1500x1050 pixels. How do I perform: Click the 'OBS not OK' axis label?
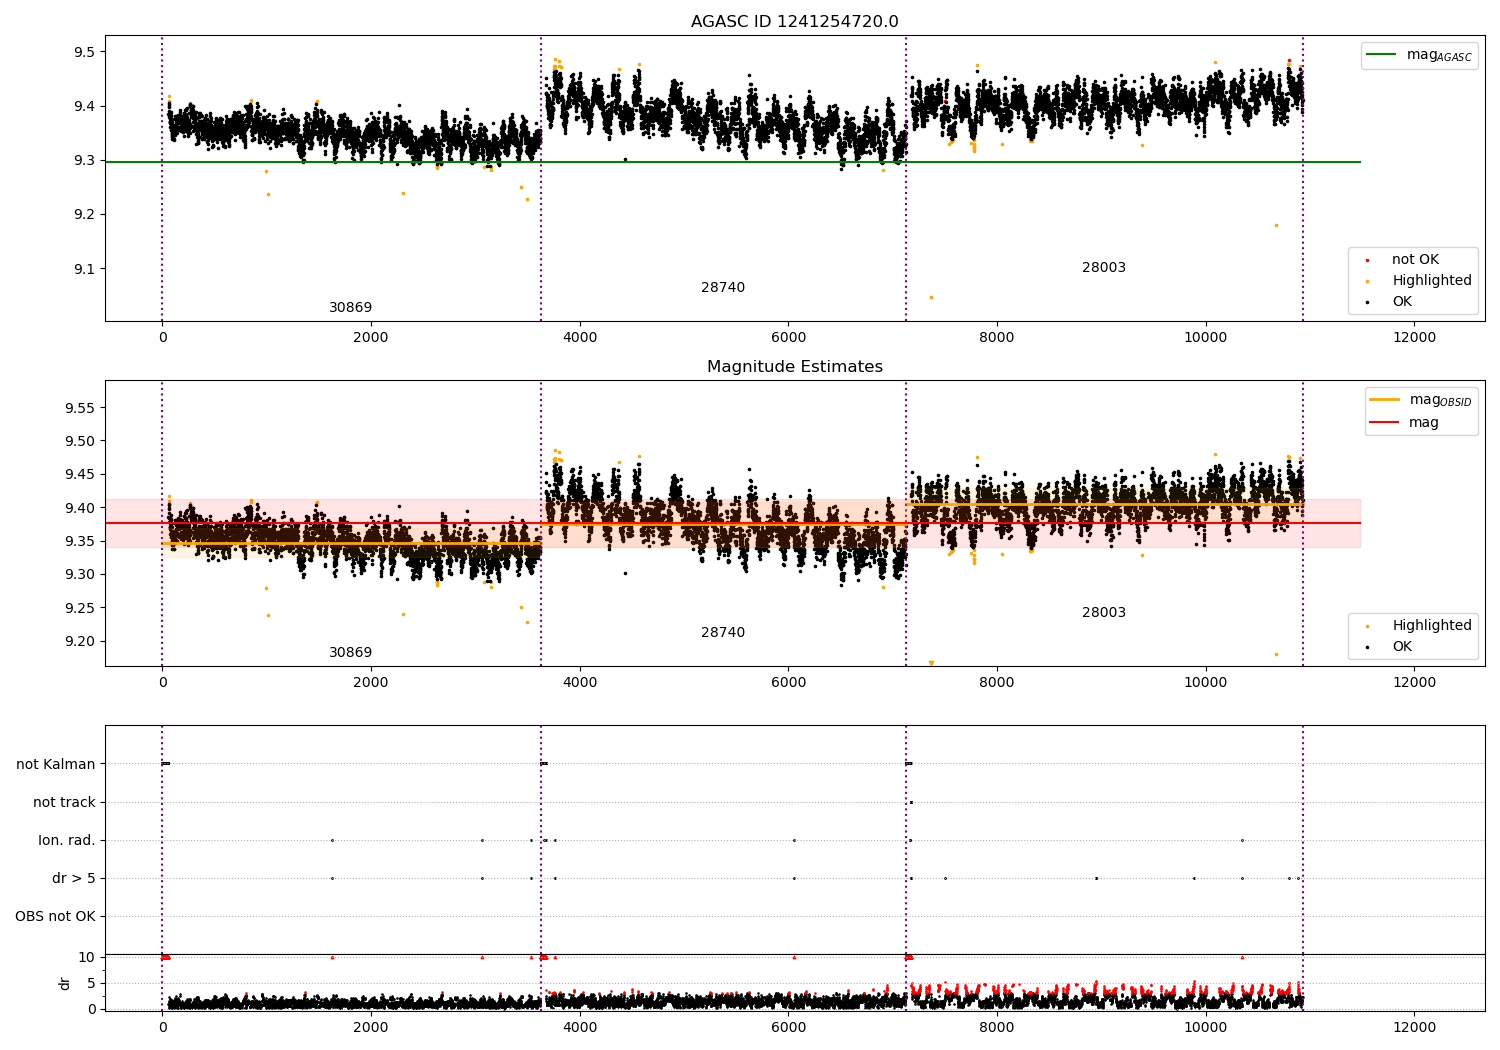(56, 916)
